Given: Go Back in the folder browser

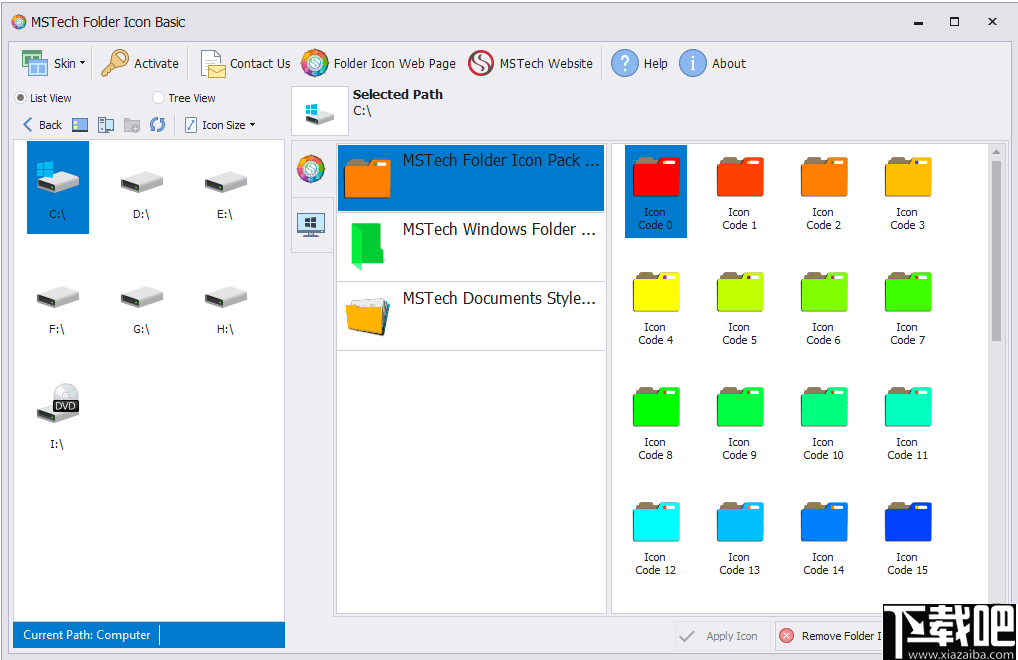Looking at the screenshot, I should (42, 125).
